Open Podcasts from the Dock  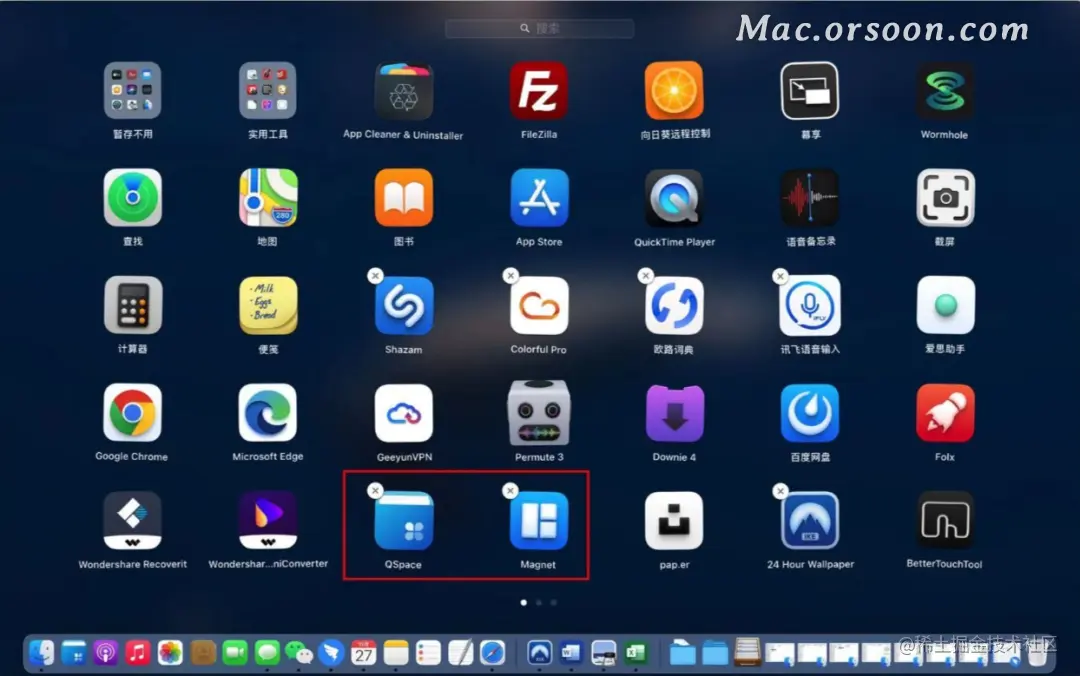[x=105, y=652]
